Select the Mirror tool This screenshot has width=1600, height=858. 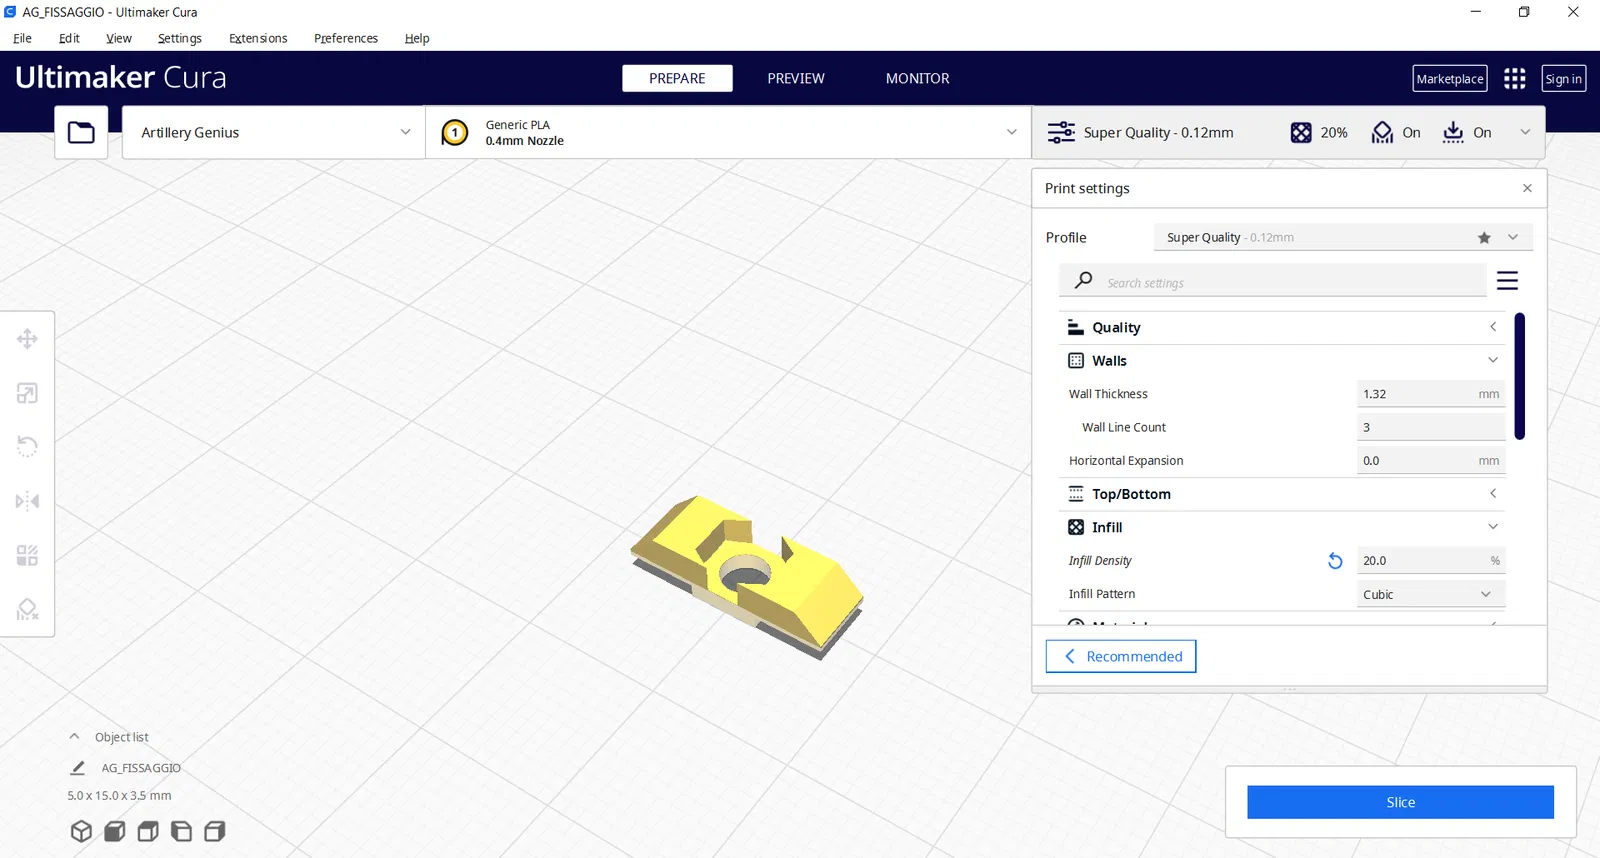27,501
